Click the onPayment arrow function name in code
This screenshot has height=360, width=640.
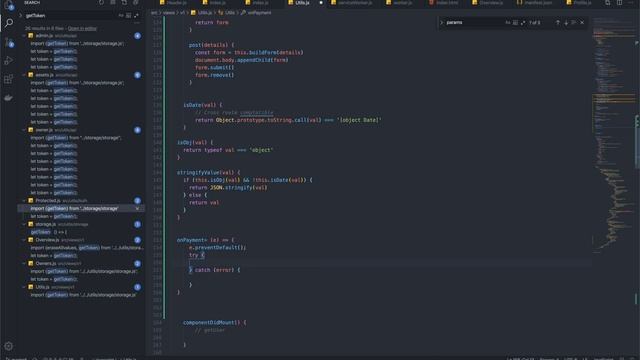(192, 240)
